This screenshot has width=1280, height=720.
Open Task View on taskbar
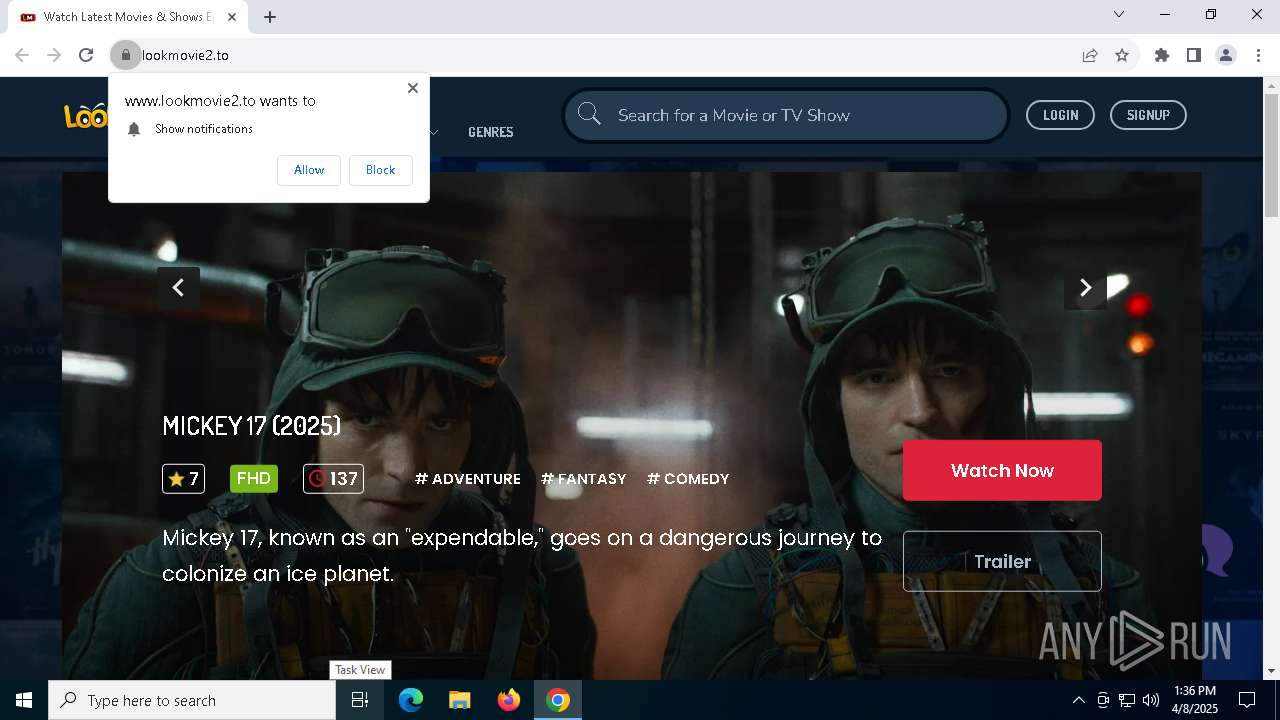coord(360,700)
